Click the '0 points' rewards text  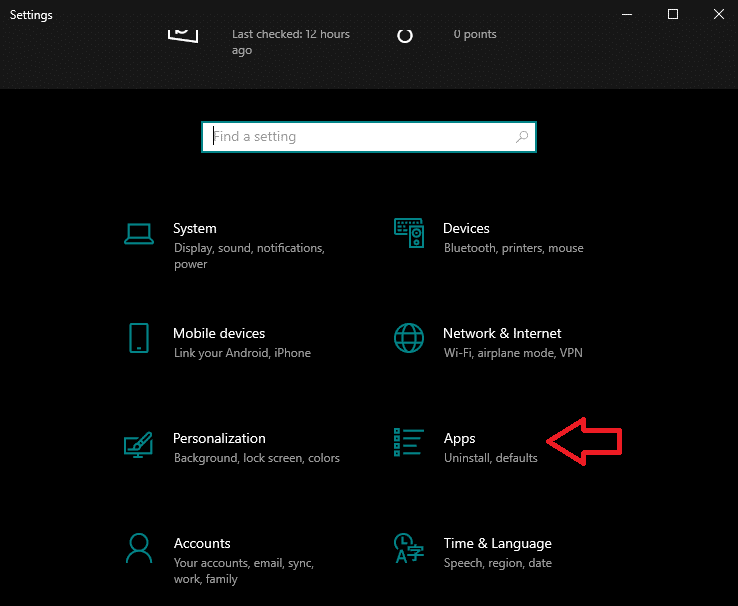coord(475,34)
